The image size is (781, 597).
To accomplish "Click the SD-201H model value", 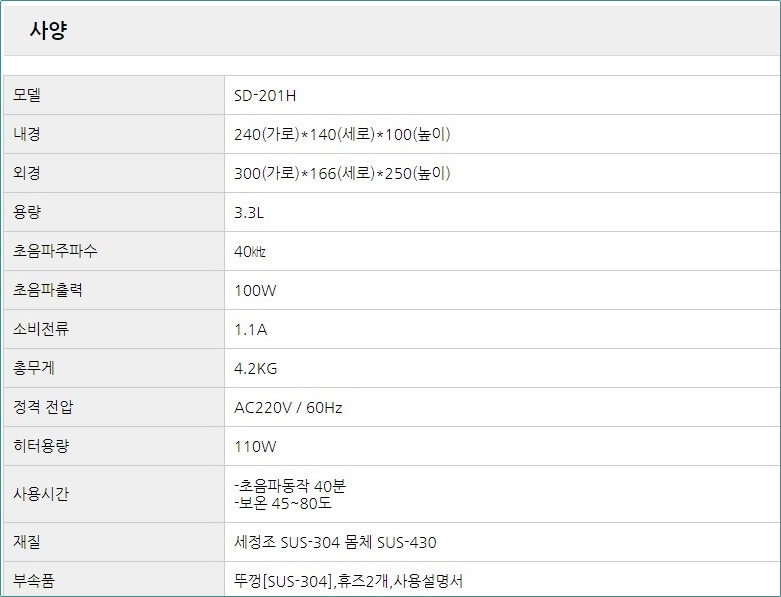I will pyautogui.click(x=265, y=96).
